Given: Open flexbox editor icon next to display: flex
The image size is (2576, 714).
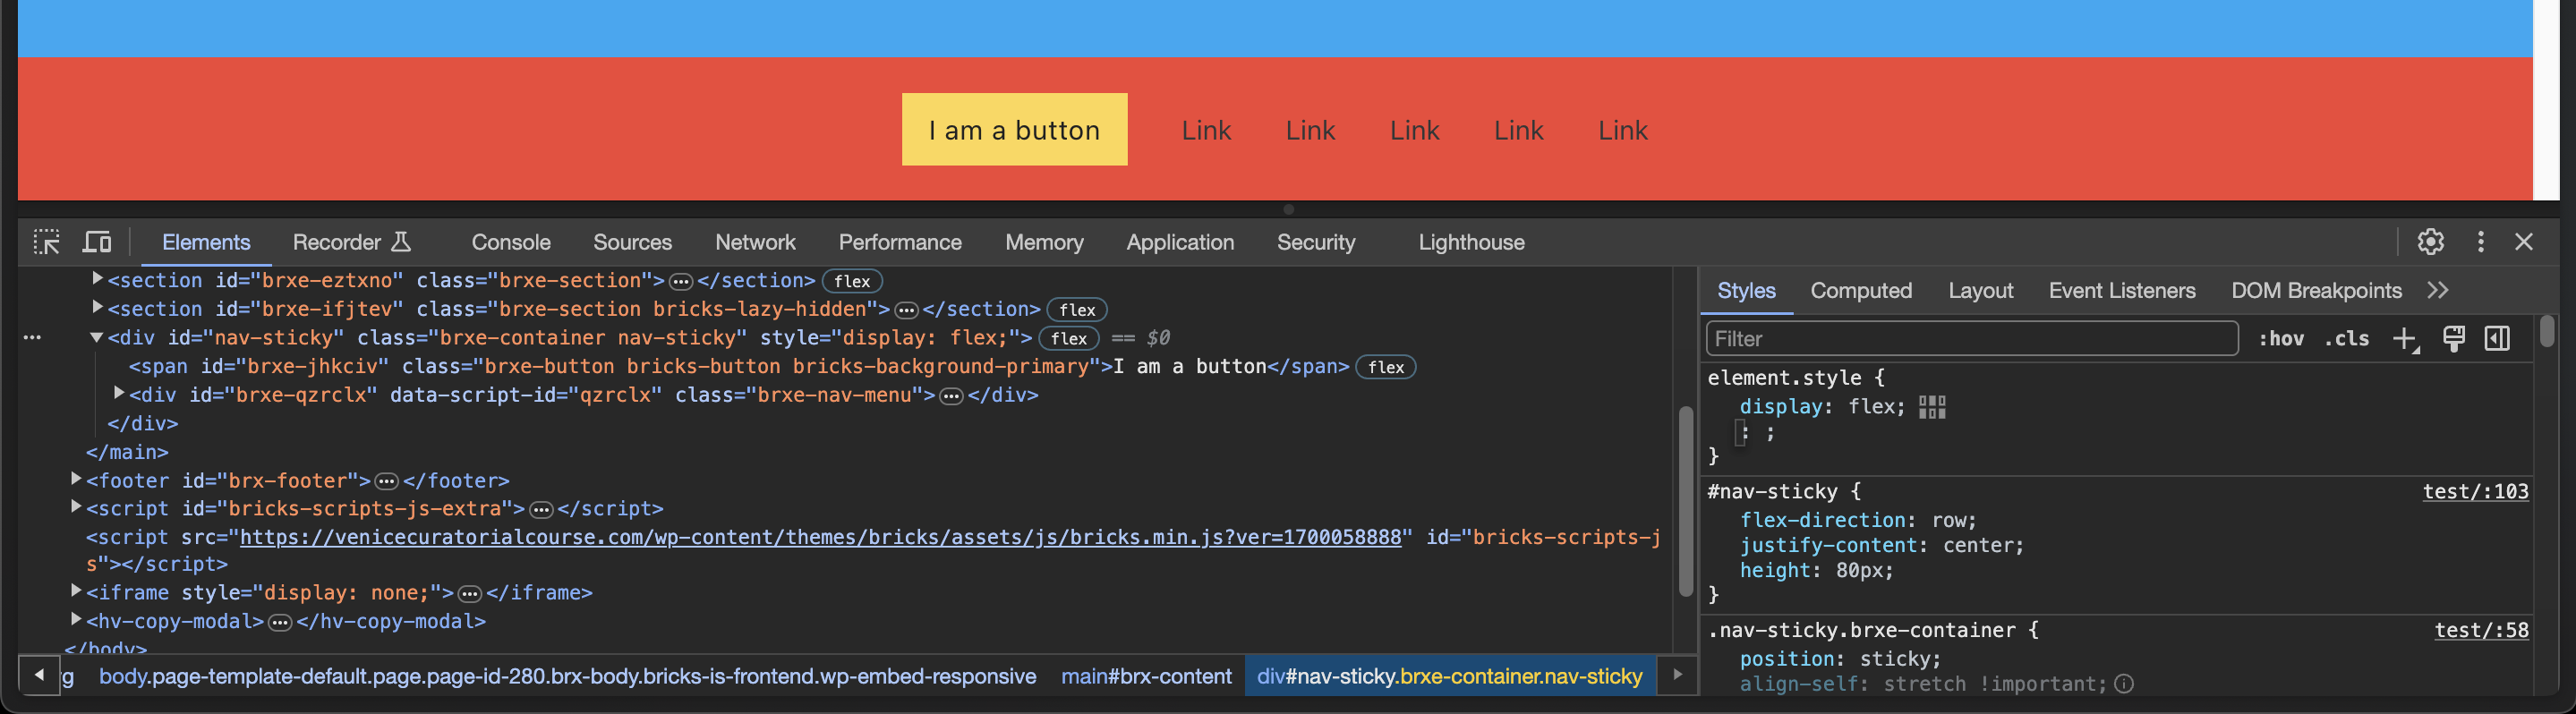Looking at the screenshot, I should pyautogui.click(x=1932, y=407).
